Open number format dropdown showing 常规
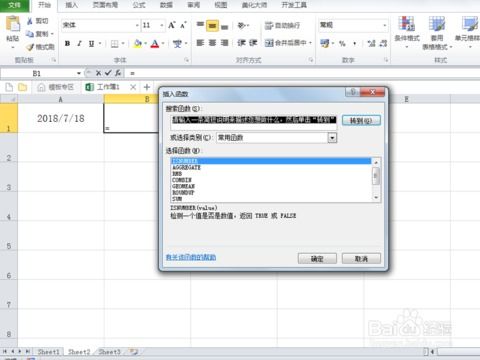 pyautogui.click(x=385, y=25)
